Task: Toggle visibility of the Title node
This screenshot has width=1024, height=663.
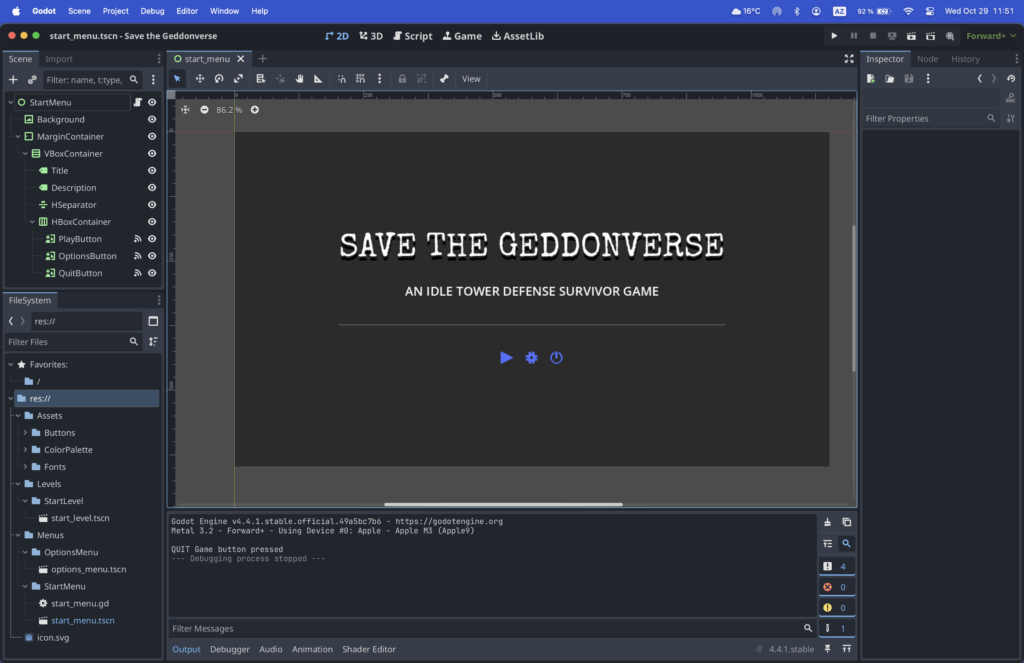Action: click(x=152, y=170)
